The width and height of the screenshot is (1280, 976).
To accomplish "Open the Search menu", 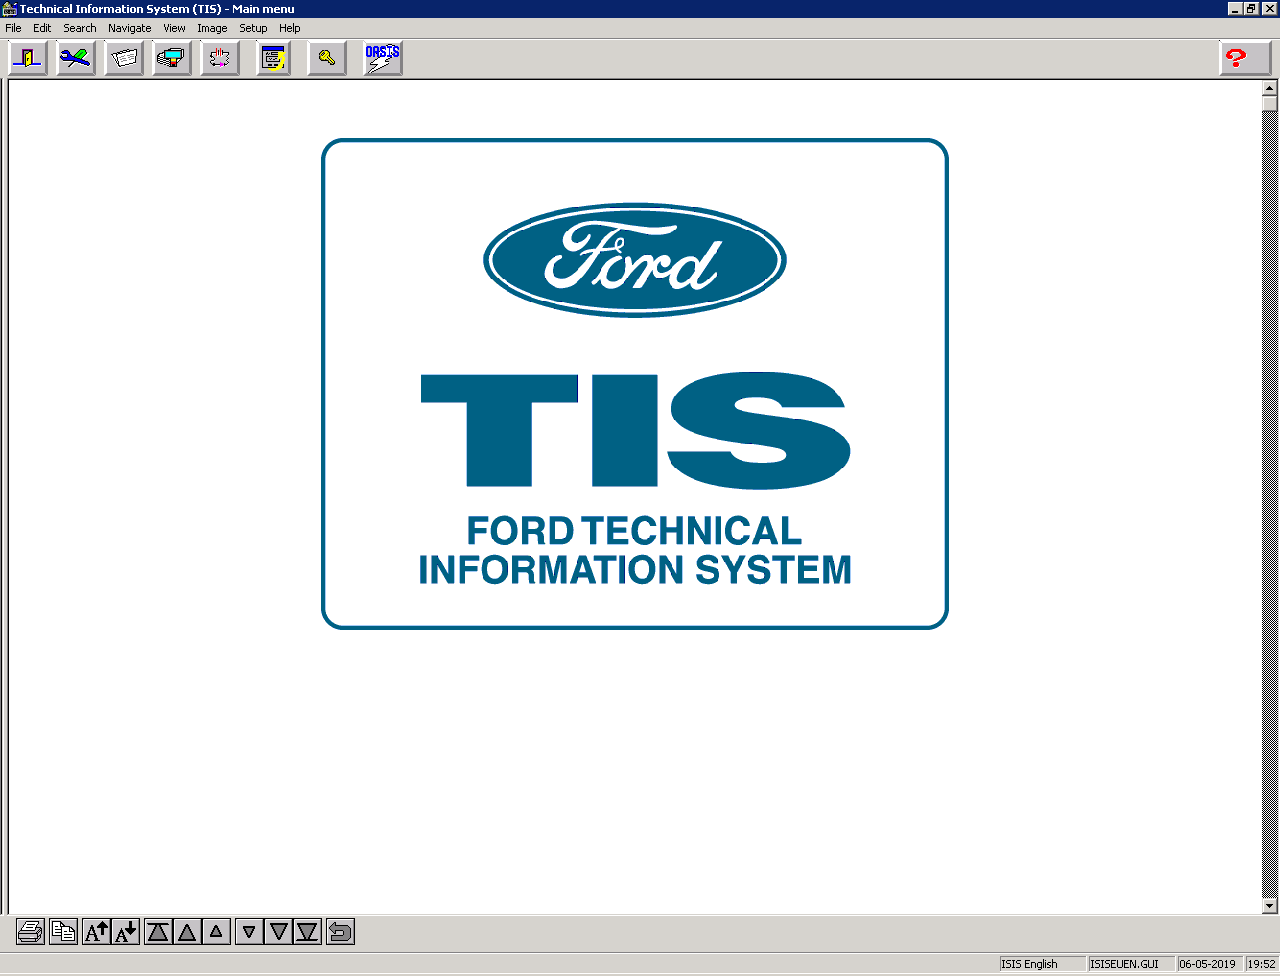I will click(x=80, y=28).
